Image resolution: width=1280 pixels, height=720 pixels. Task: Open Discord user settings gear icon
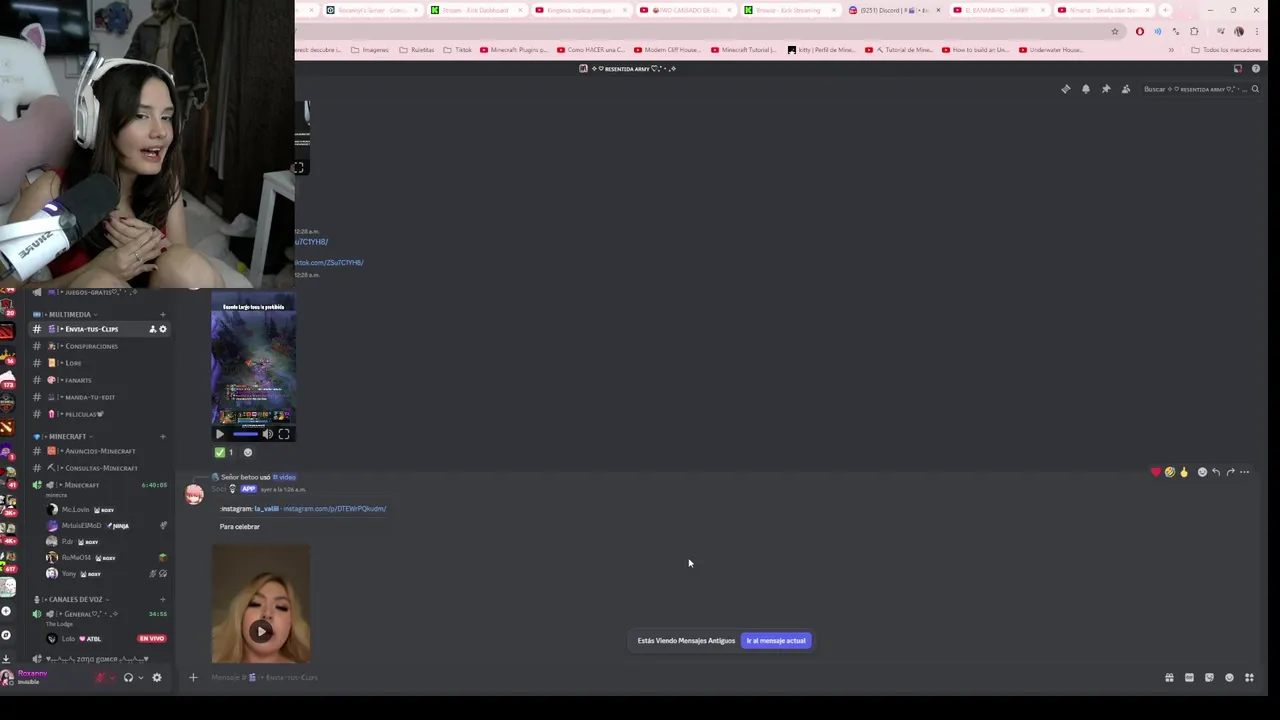pos(156,678)
